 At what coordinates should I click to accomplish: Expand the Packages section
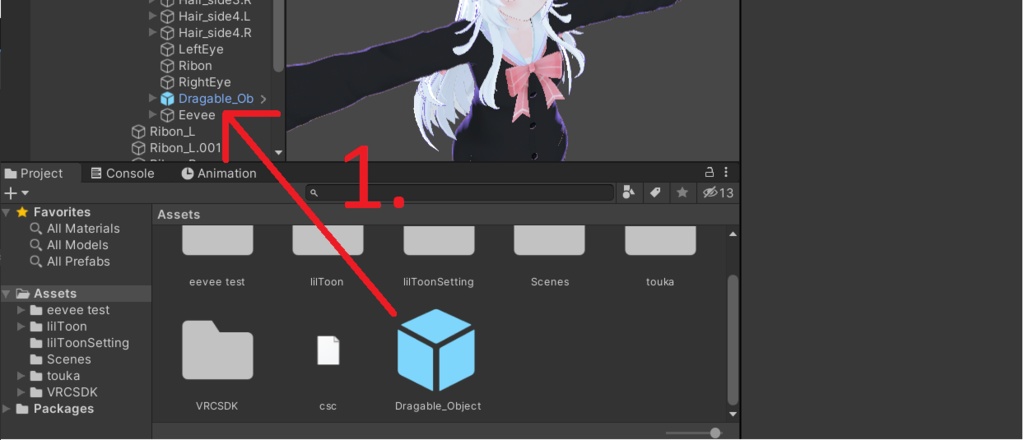tap(7, 409)
